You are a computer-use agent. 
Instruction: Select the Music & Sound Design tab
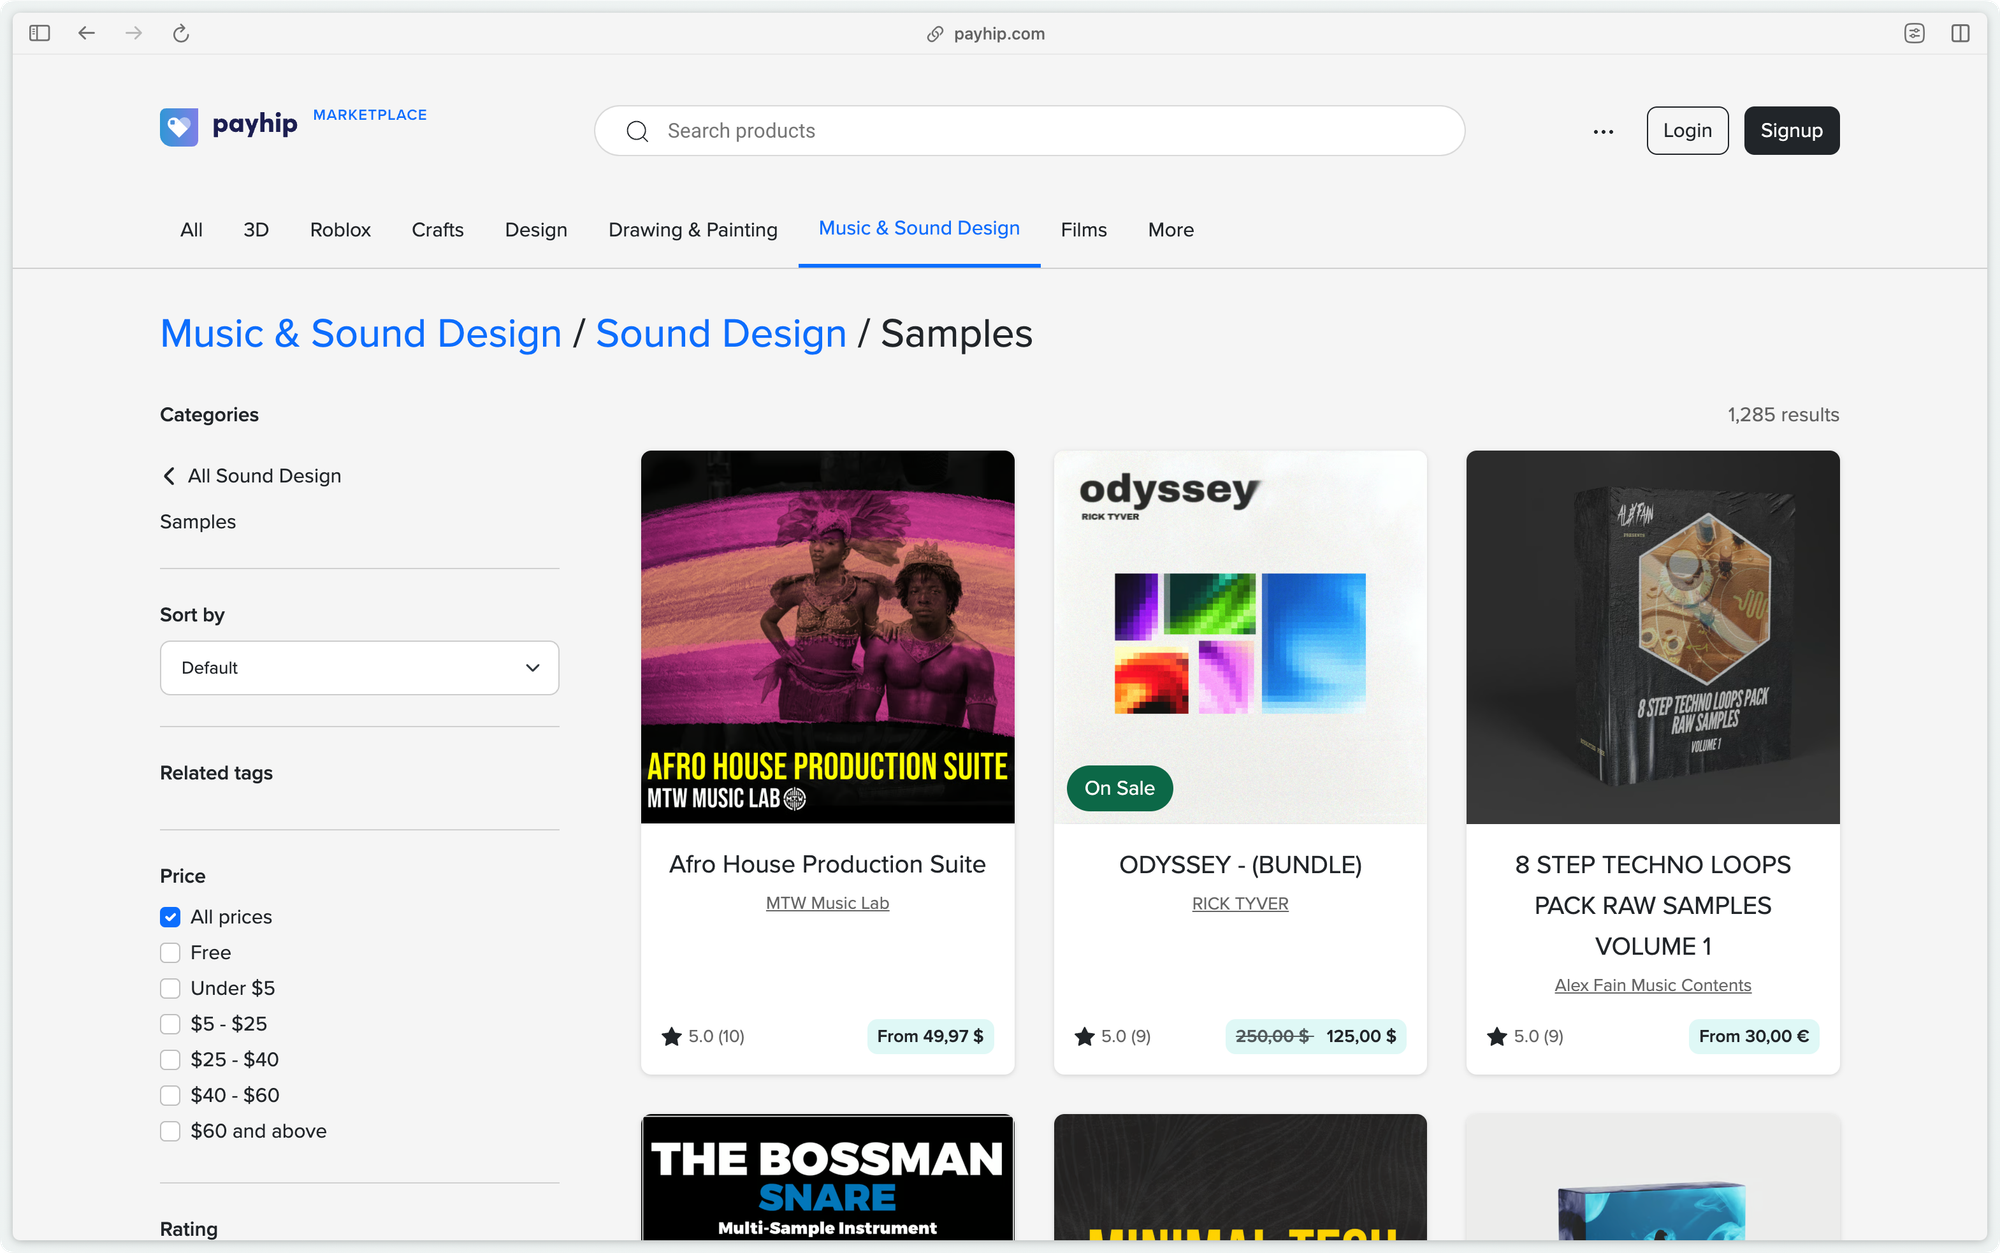click(919, 228)
